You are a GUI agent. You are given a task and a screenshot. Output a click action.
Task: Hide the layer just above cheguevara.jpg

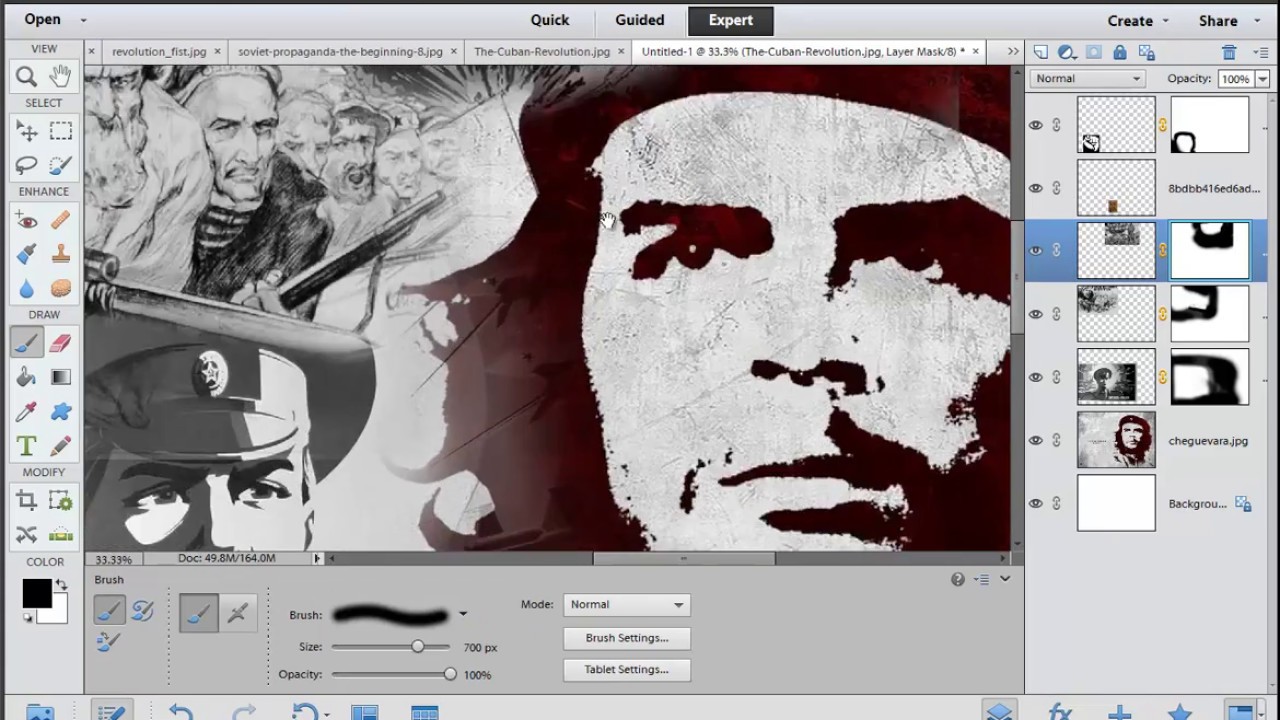click(x=1036, y=377)
